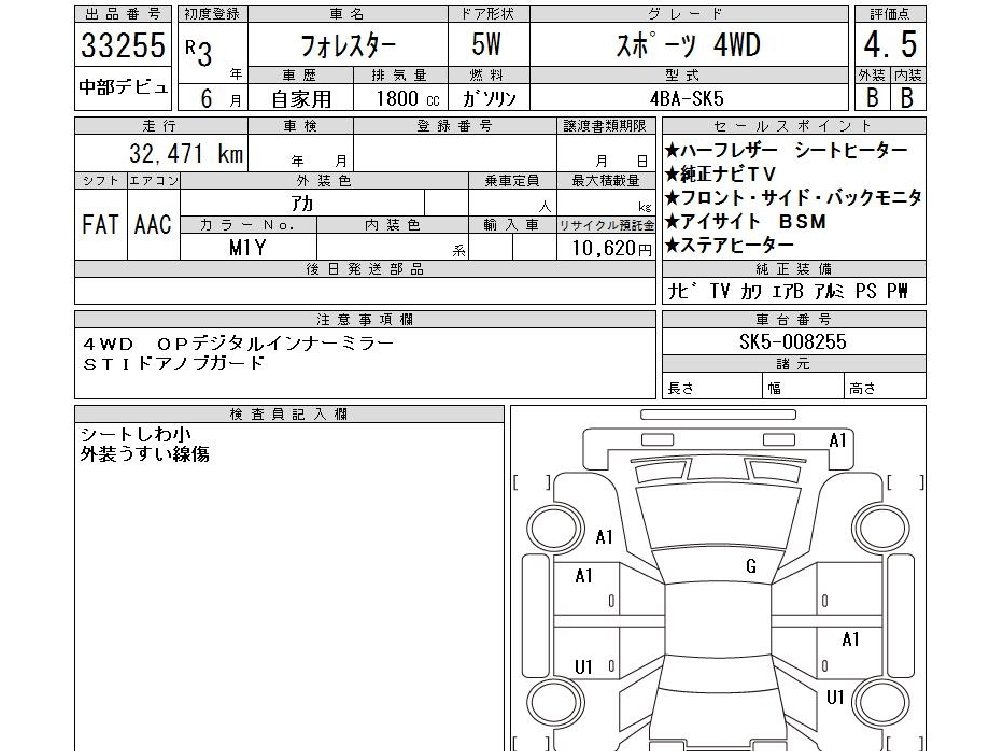Click the empty 登録番号 field
The image size is (1001, 751).
point(455,153)
